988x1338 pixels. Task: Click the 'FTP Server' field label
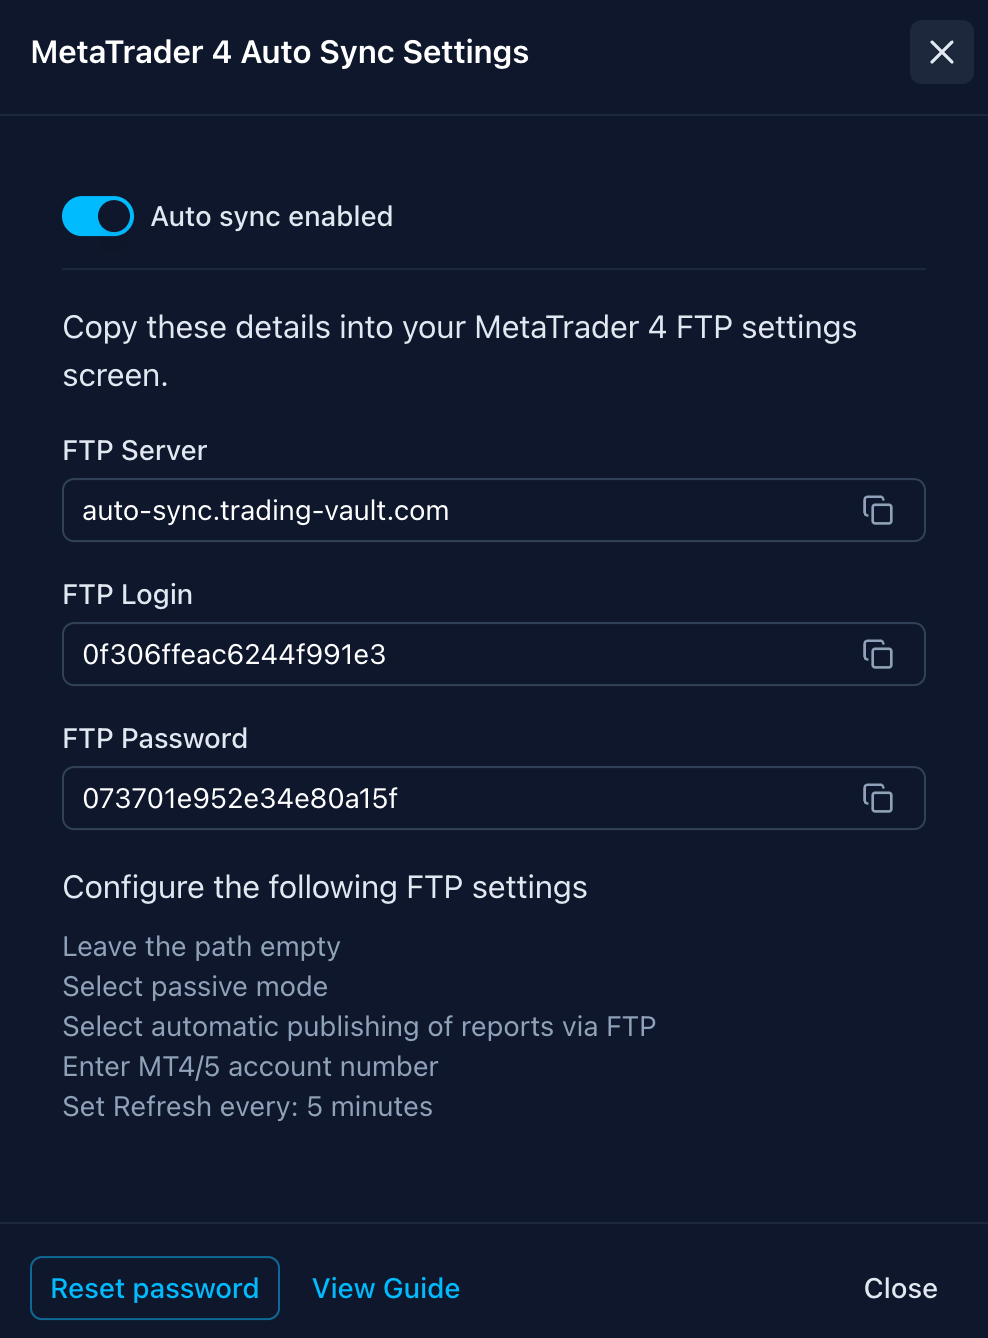pyautogui.click(x=135, y=450)
